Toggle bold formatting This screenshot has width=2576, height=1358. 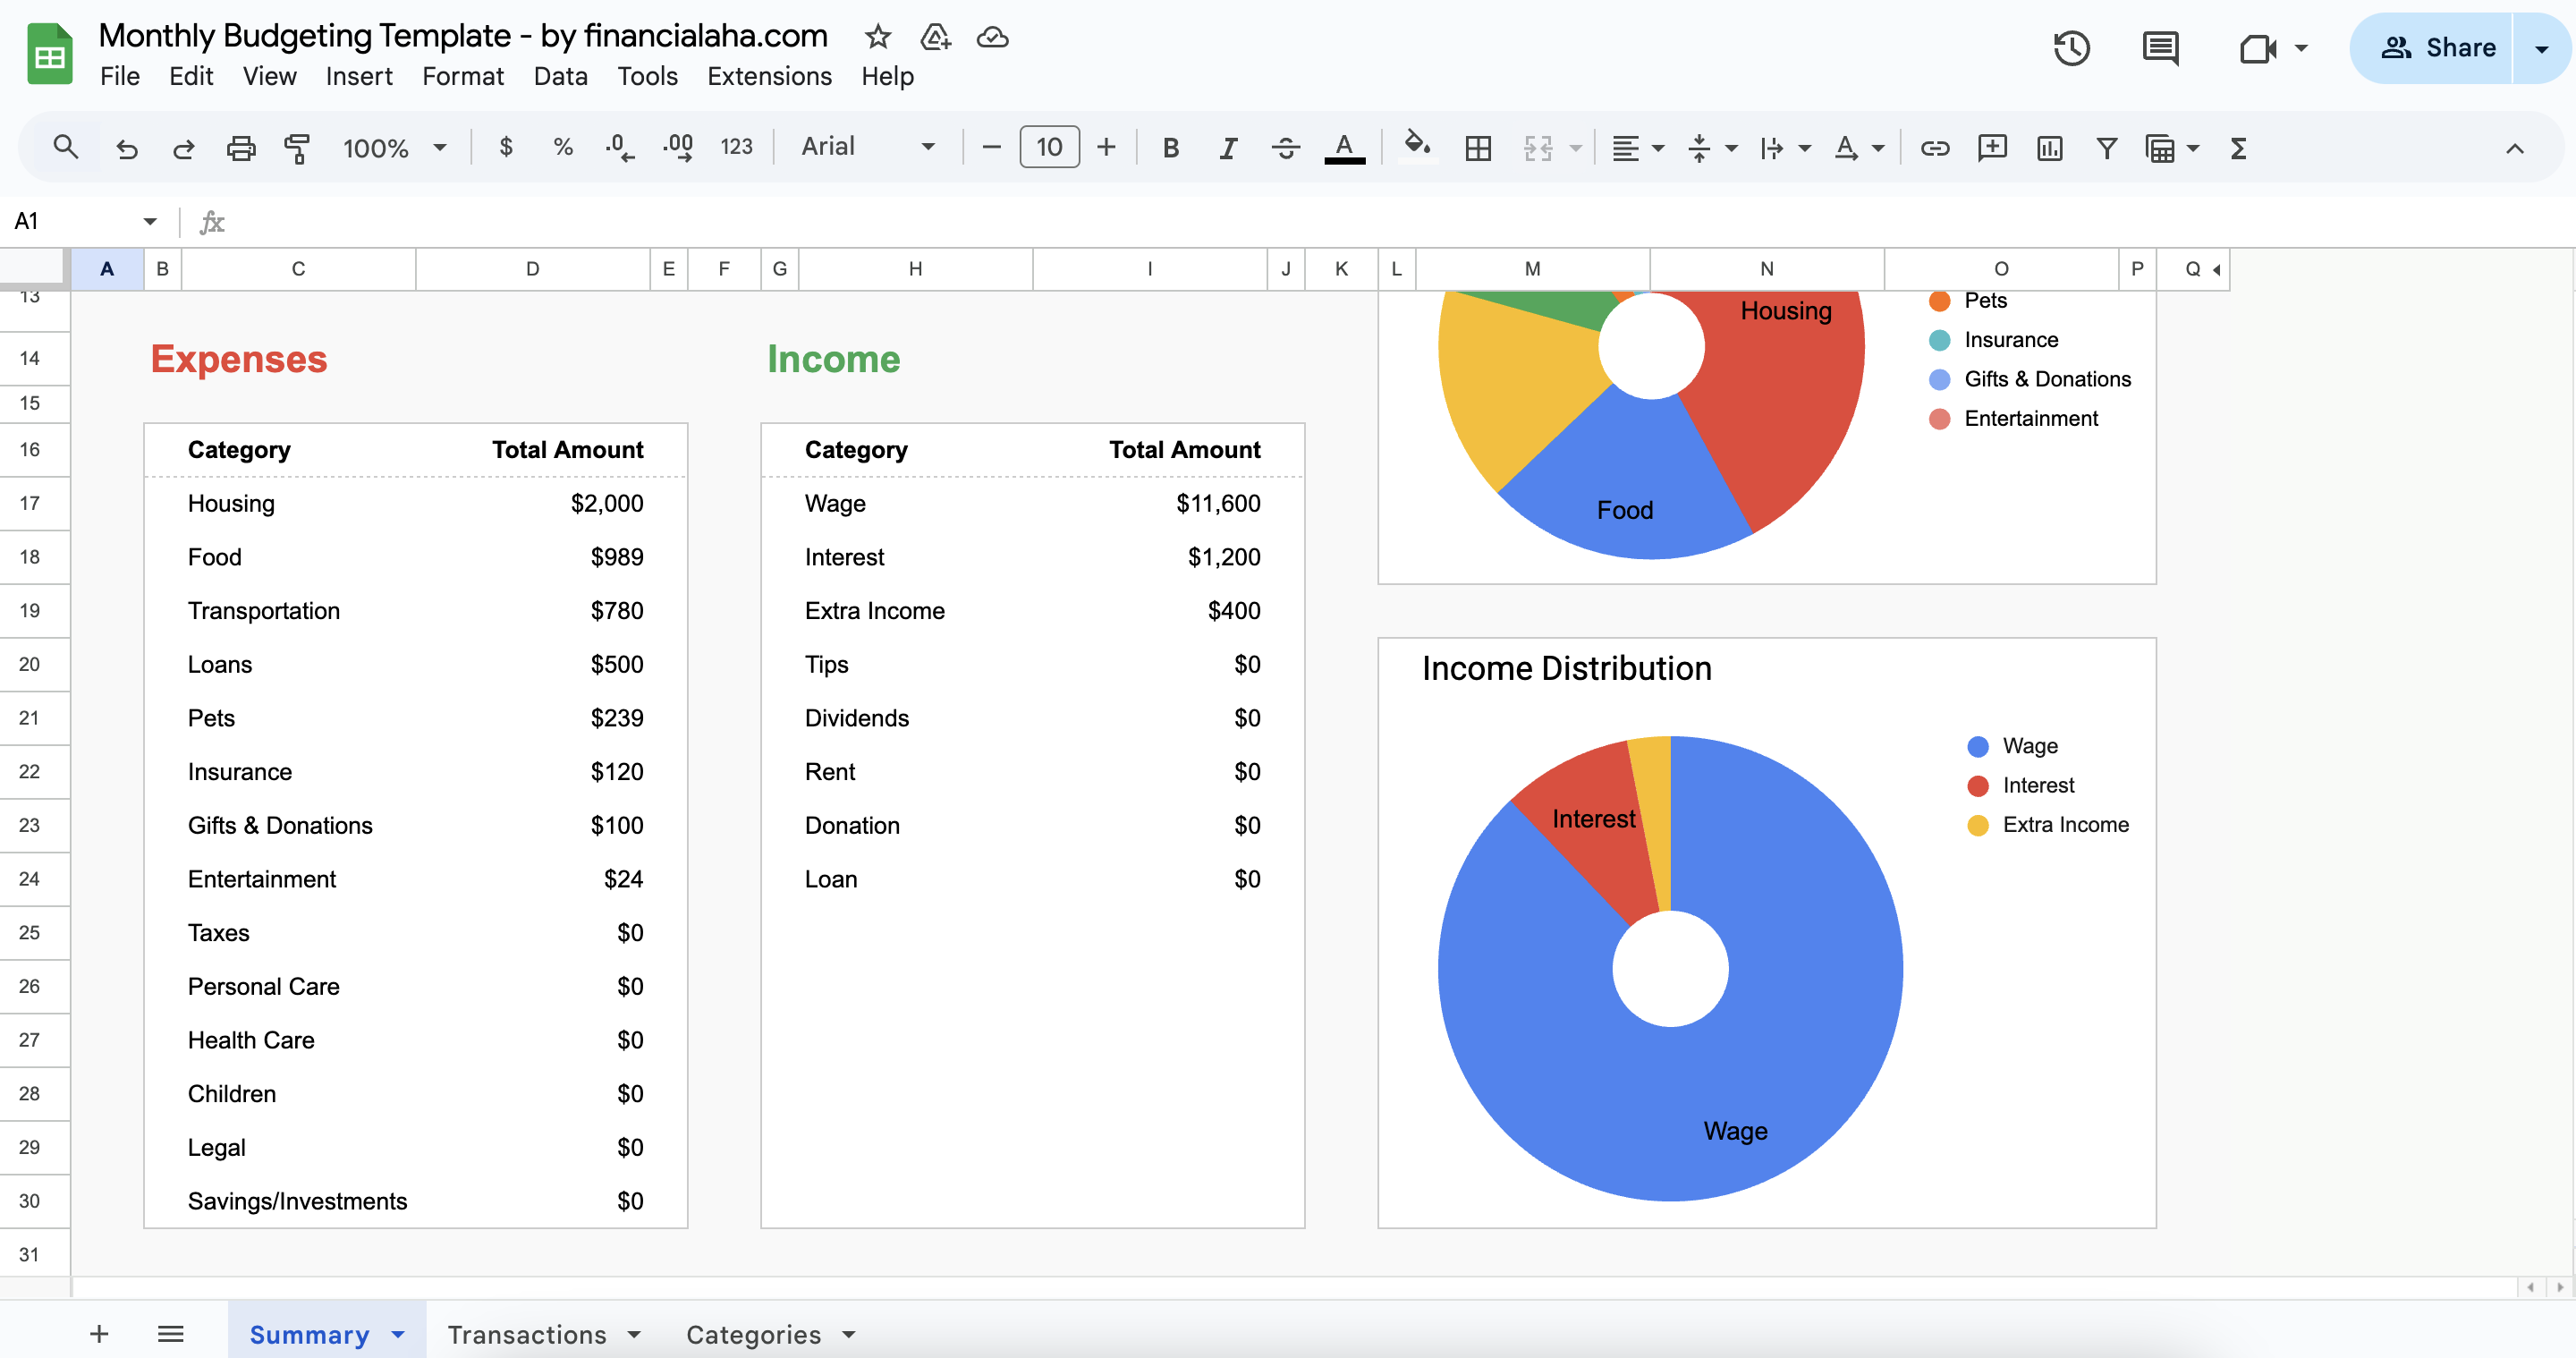point(1170,148)
